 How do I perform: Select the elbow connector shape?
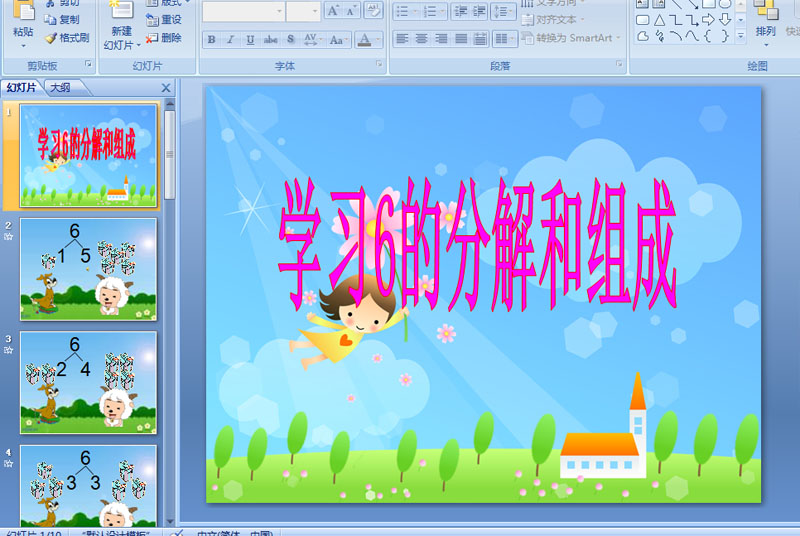676,20
